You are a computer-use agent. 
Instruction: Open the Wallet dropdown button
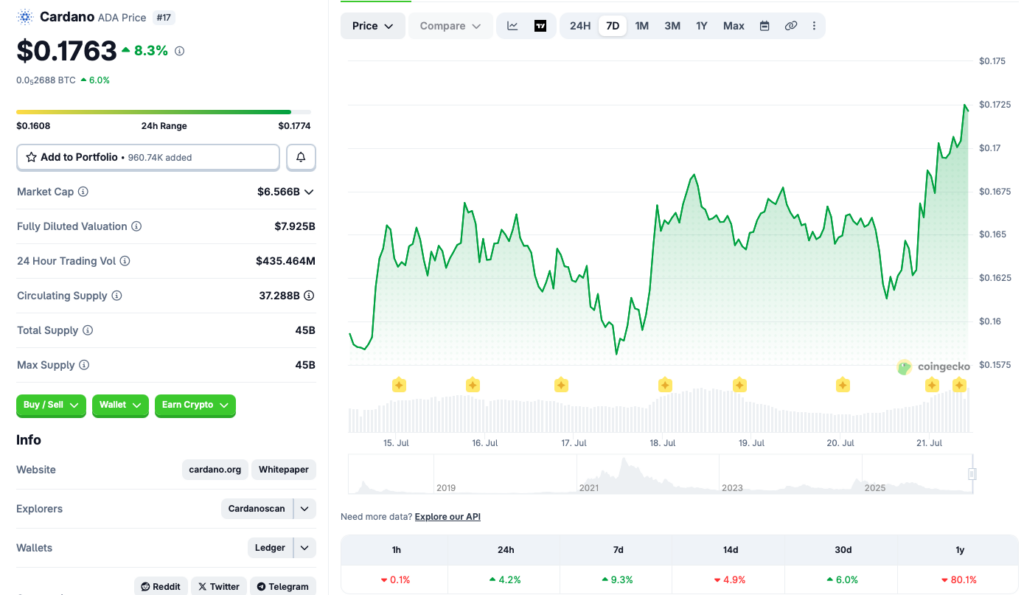[x=120, y=405]
